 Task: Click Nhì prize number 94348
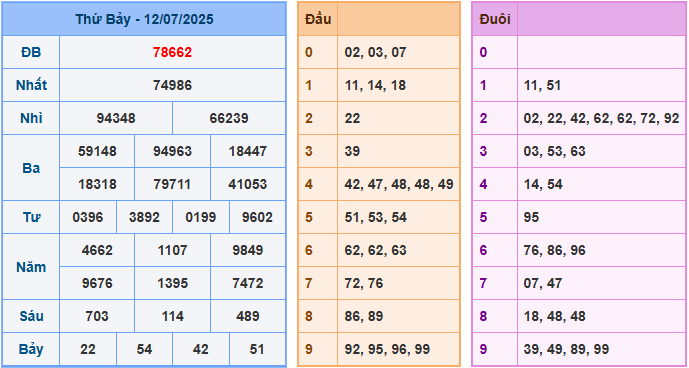click(x=116, y=118)
